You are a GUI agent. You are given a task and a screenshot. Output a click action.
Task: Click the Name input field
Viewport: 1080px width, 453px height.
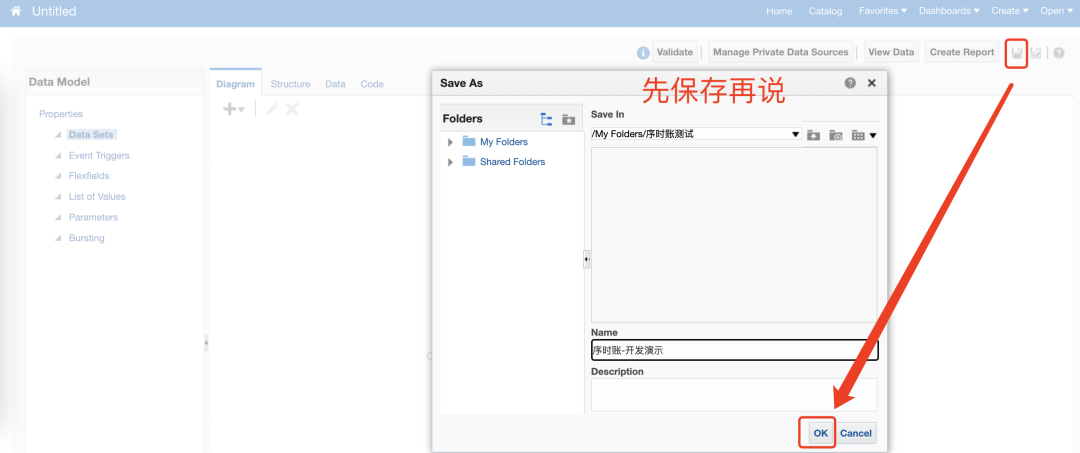734,350
